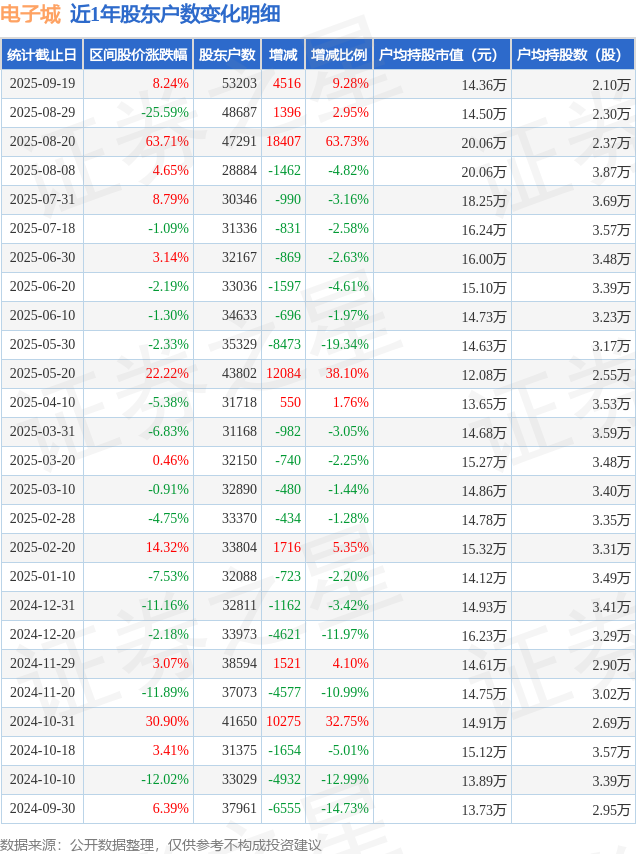The width and height of the screenshot is (636, 854).
Task: Click the 户均持股数（股） column header
Action: 572,55
